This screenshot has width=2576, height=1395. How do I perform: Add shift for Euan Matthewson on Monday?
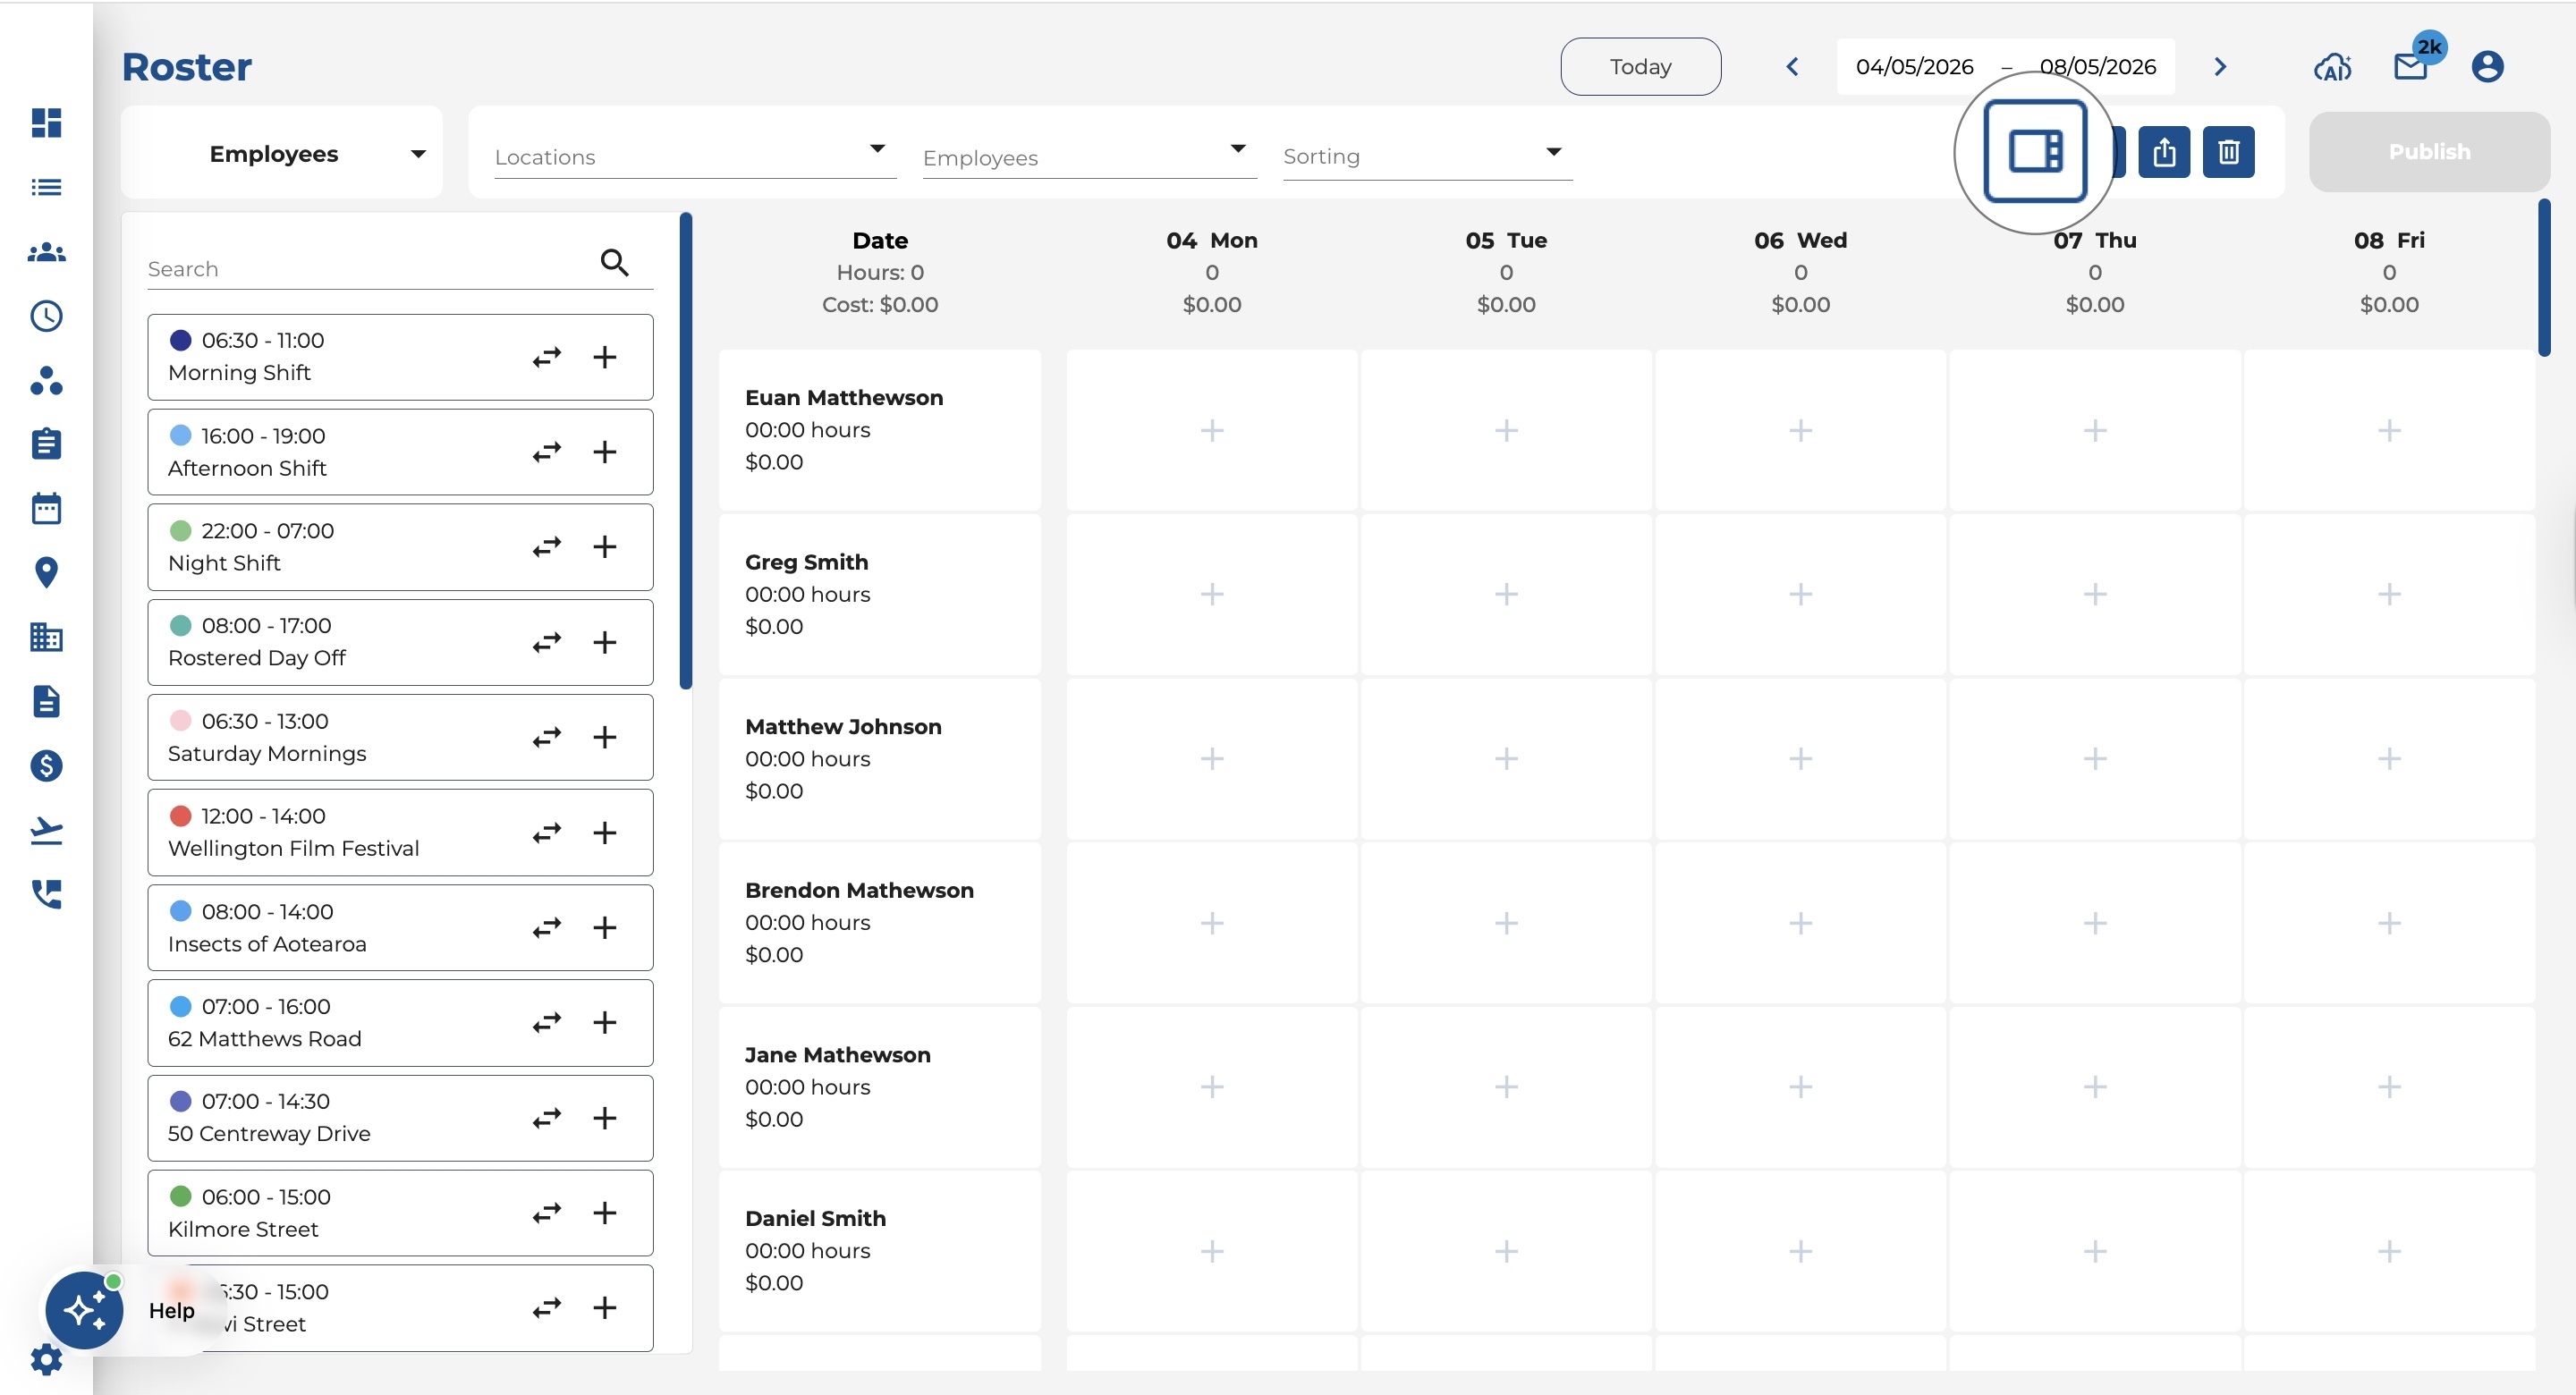coord(1212,431)
